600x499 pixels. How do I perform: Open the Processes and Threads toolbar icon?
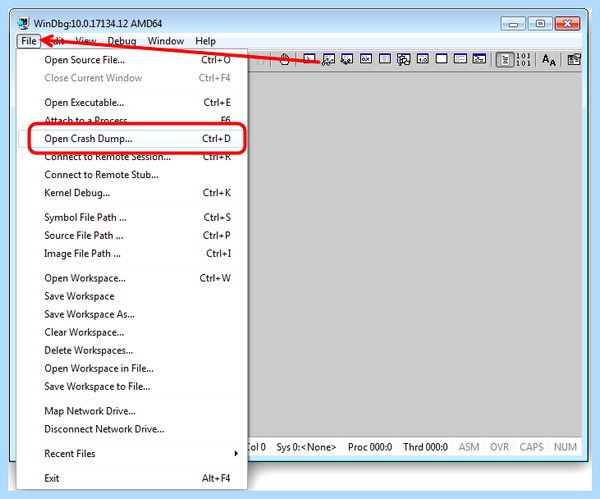pyautogui.click(x=460, y=59)
